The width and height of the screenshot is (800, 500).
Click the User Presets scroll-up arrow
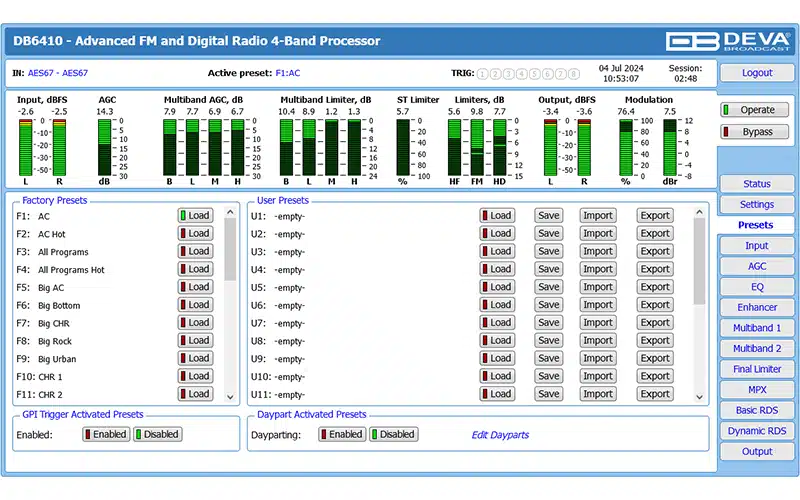tap(699, 212)
